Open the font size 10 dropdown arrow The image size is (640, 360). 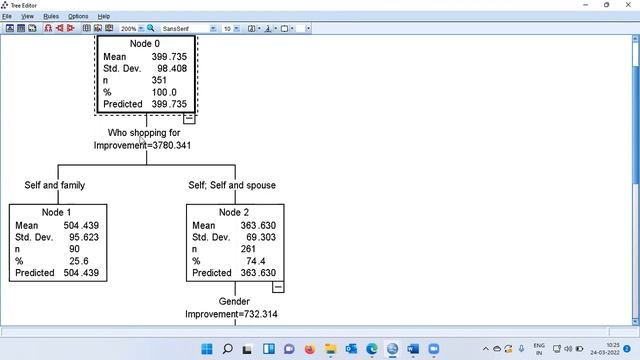236,29
